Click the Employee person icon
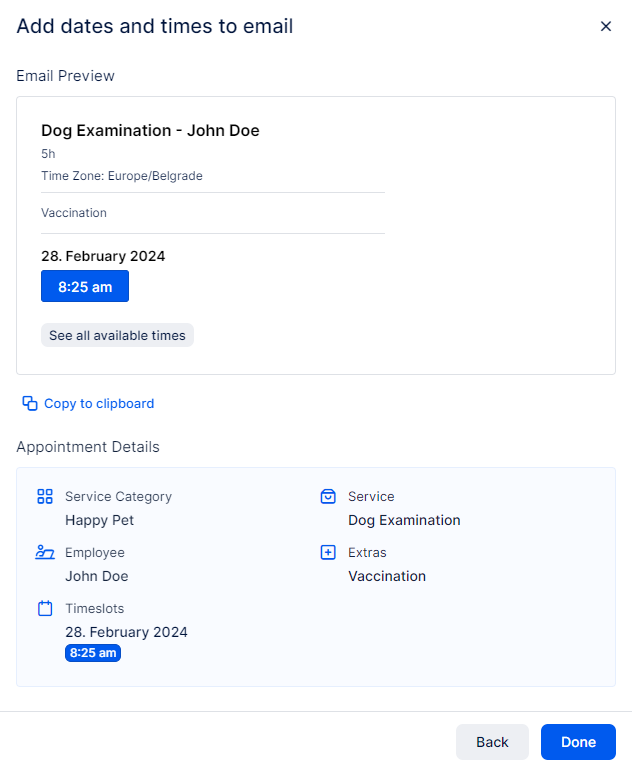 [44, 552]
